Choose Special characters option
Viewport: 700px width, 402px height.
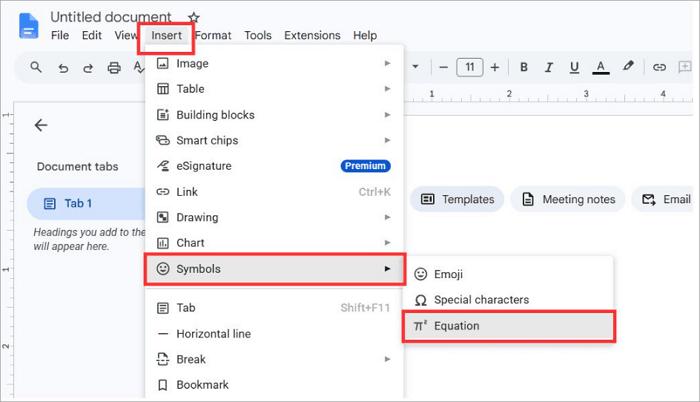coord(509,300)
